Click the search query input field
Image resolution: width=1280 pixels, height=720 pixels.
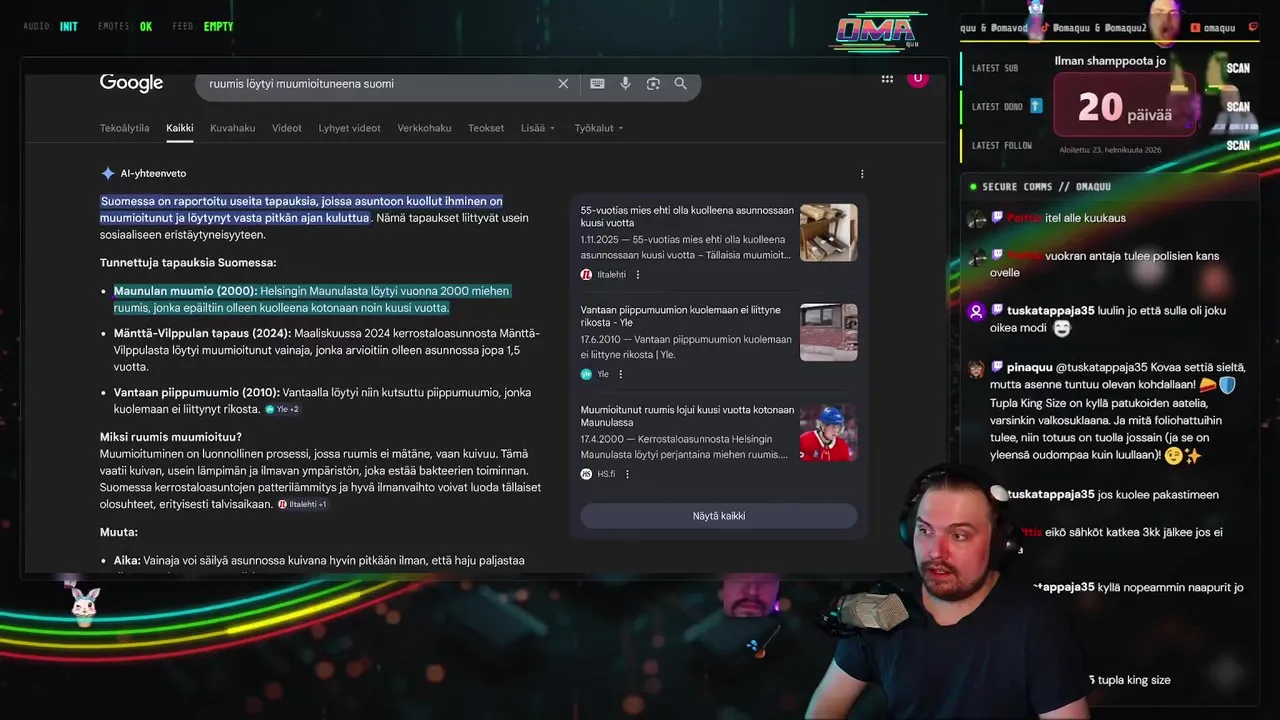click(x=375, y=84)
